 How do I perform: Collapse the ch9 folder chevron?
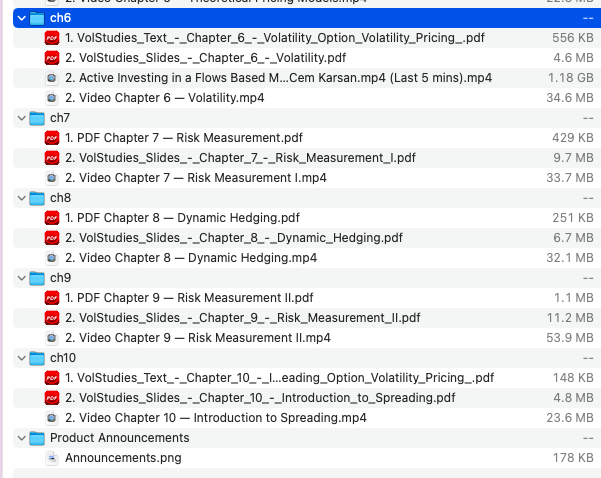pos(22,278)
